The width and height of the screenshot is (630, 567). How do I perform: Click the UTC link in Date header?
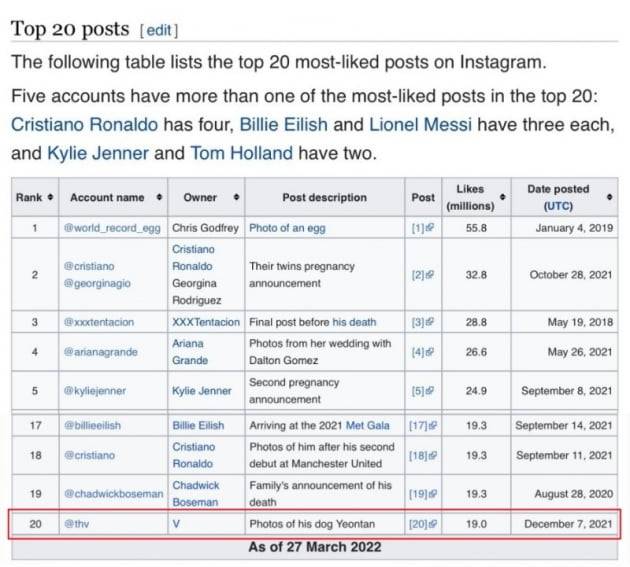[557, 207]
